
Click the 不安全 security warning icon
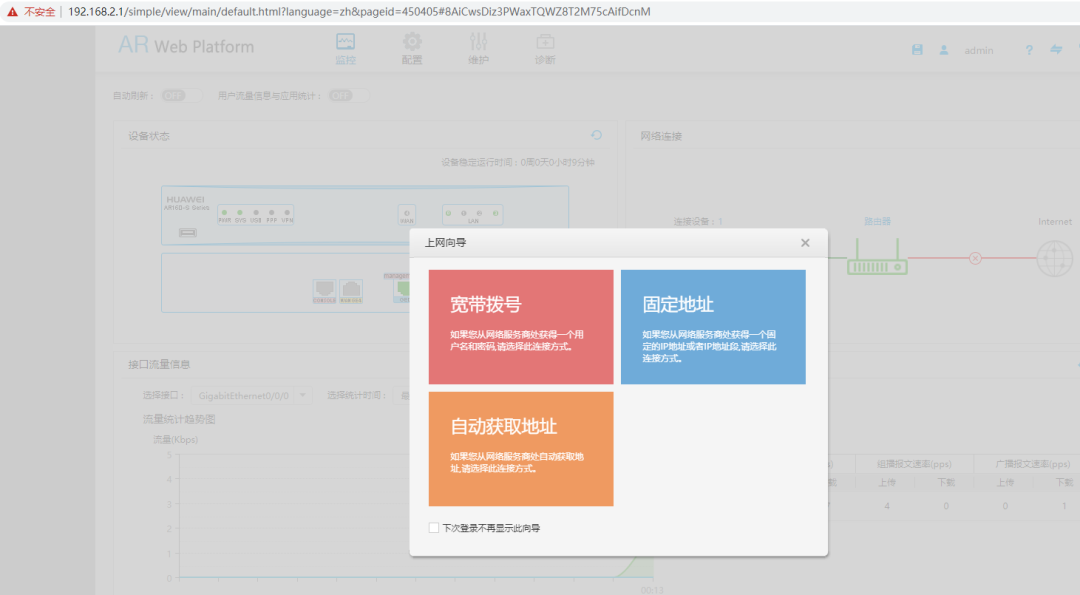pyautogui.click(x=12, y=12)
